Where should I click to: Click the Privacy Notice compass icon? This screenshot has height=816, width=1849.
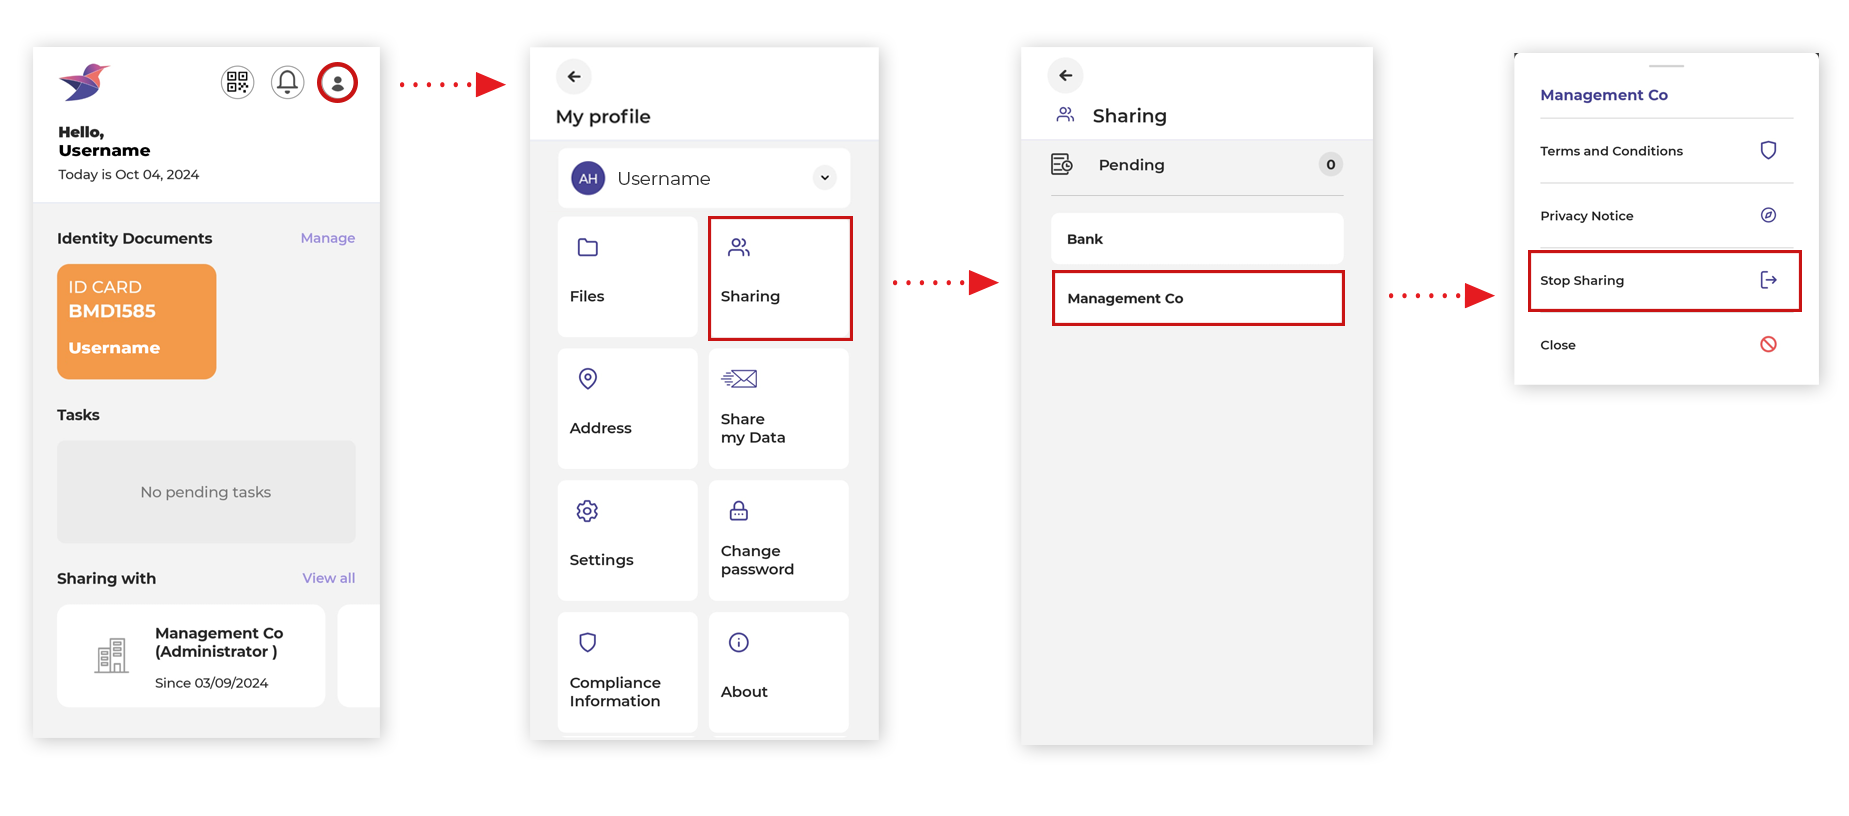[x=1768, y=215]
